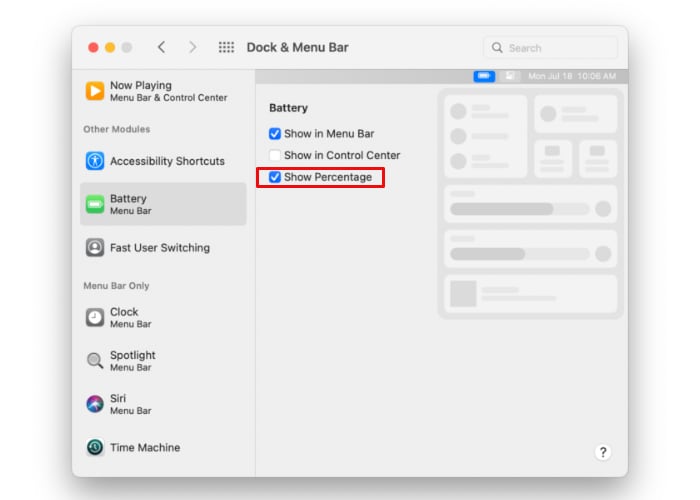Screen dimensions: 700x500
Task: Open Spotlight Menu Bar settings
Action: point(163,360)
